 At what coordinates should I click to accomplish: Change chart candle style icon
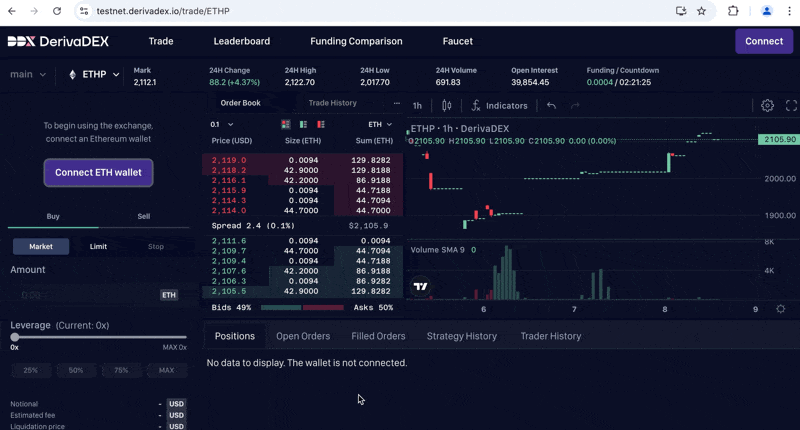(446, 106)
